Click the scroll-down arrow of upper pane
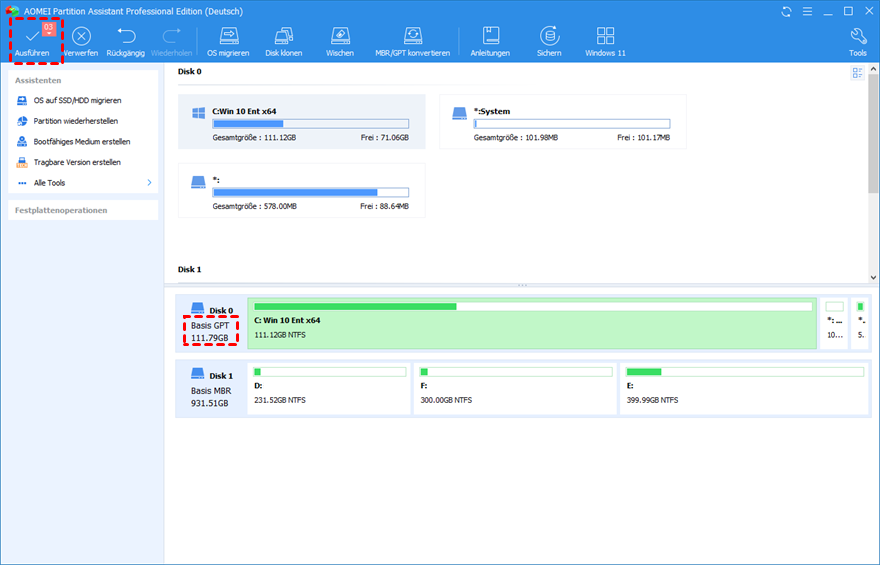880x565 pixels. [873, 277]
